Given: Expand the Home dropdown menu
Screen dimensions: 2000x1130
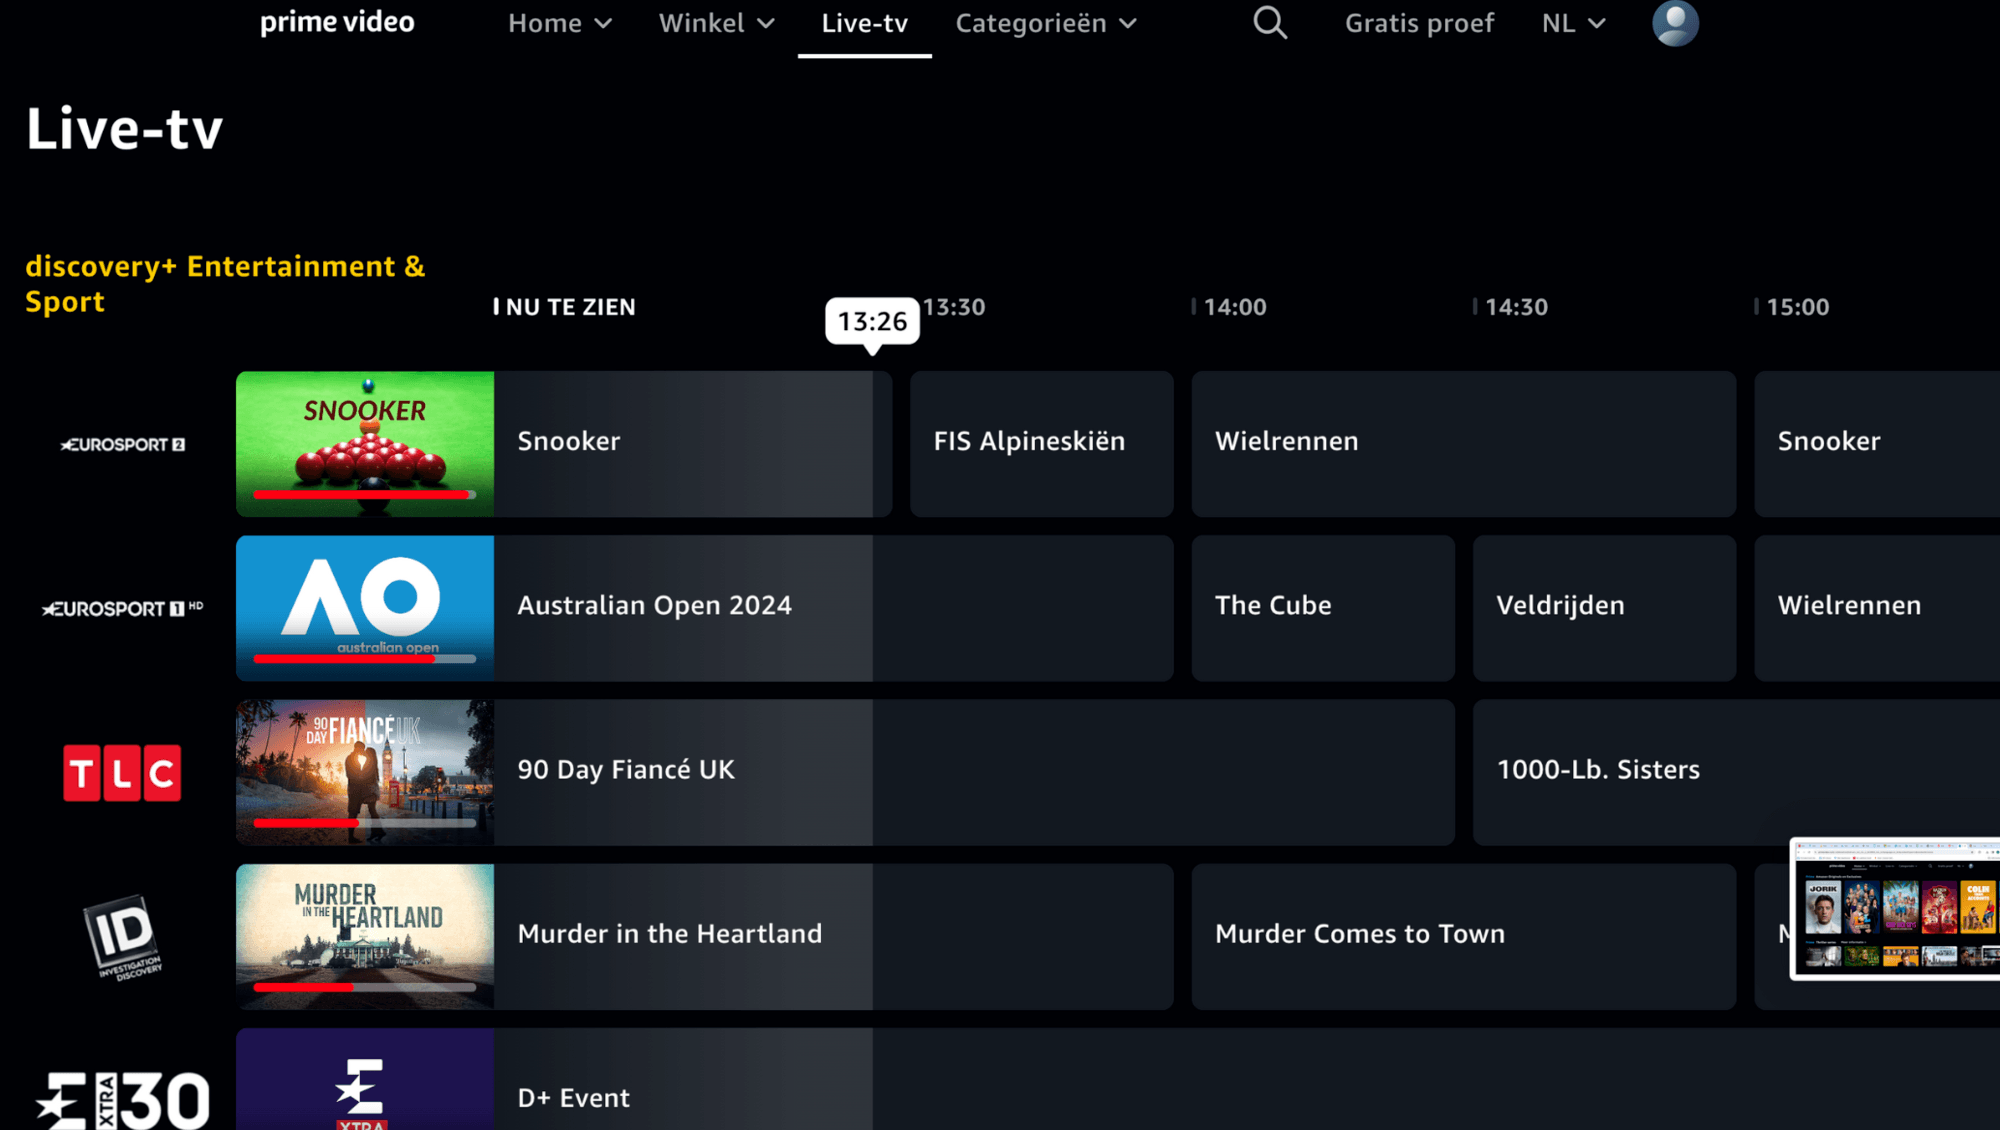Looking at the screenshot, I should (559, 23).
